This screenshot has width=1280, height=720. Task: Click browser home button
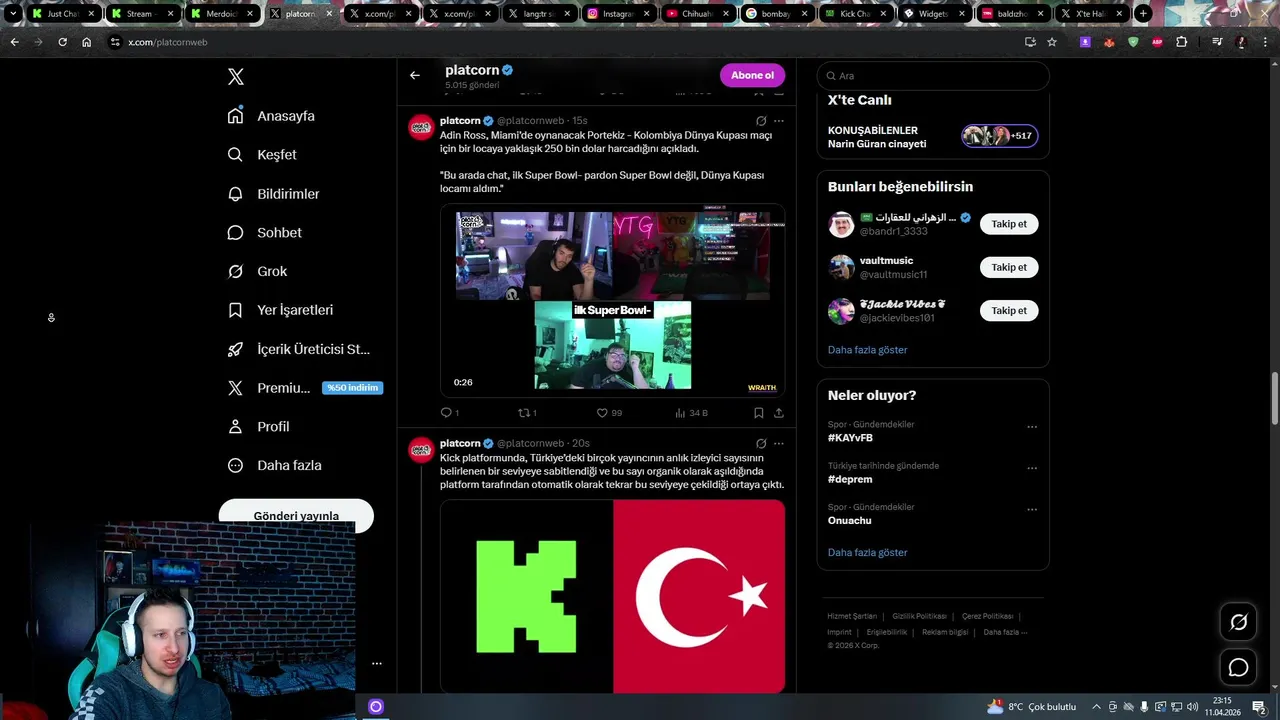(x=86, y=42)
